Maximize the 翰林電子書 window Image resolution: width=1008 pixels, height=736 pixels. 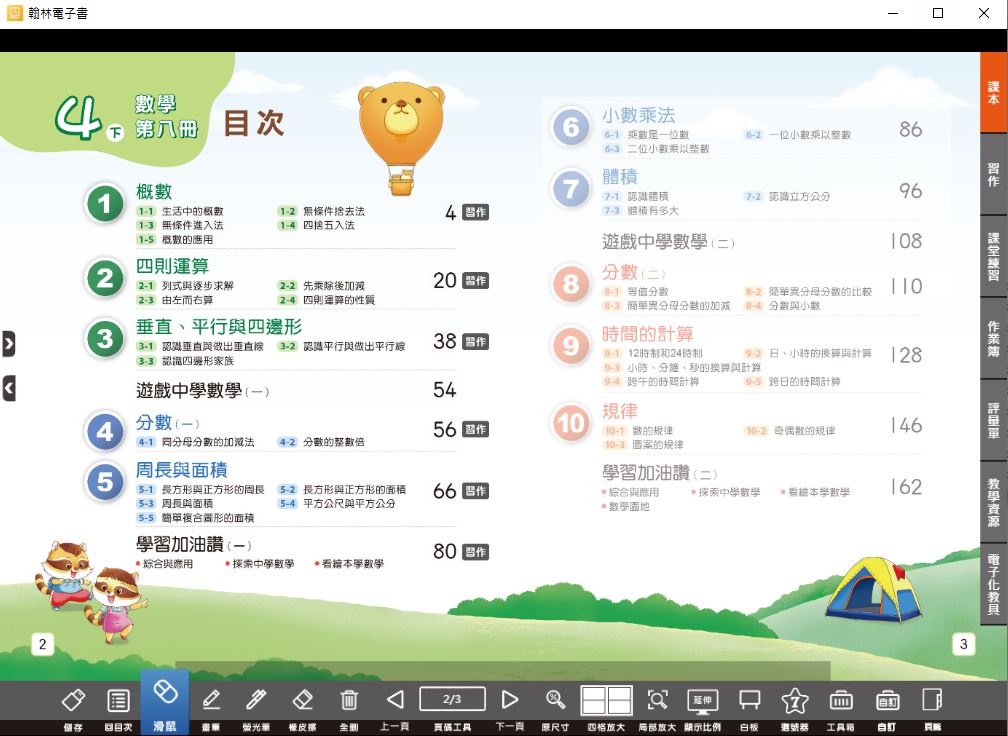[938, 13]
